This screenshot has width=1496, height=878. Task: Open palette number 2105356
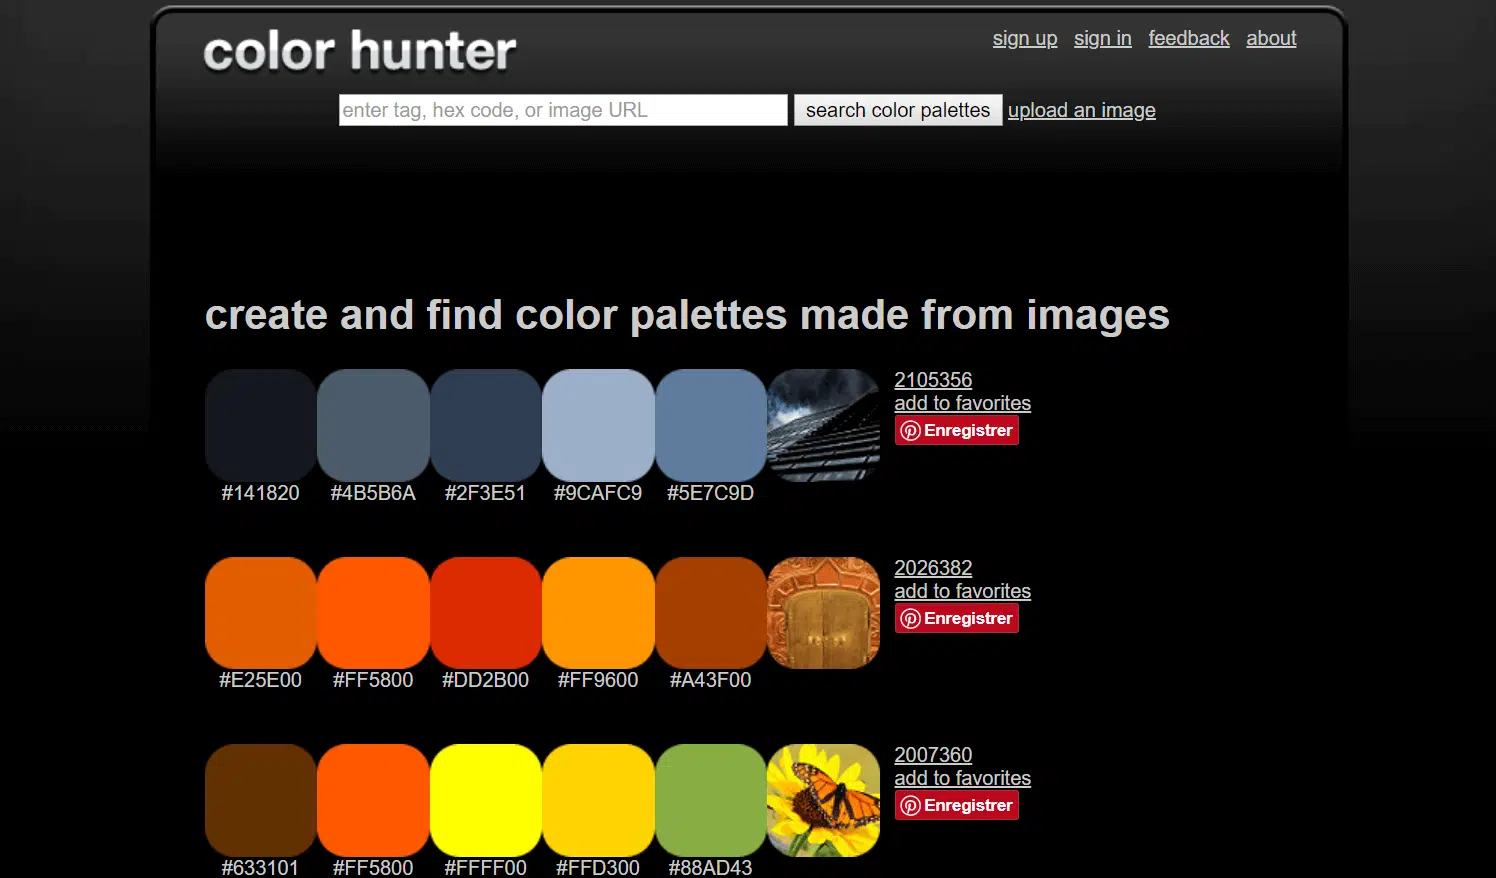point(933,380)
